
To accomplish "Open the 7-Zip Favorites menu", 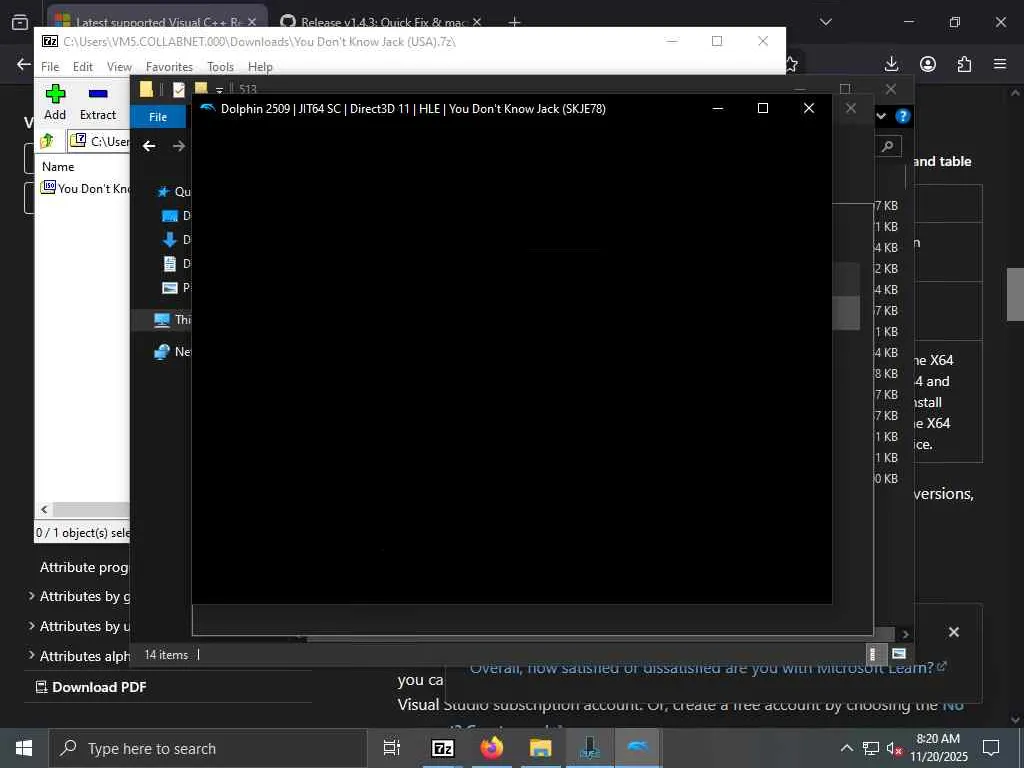I will tap(169, 67).
